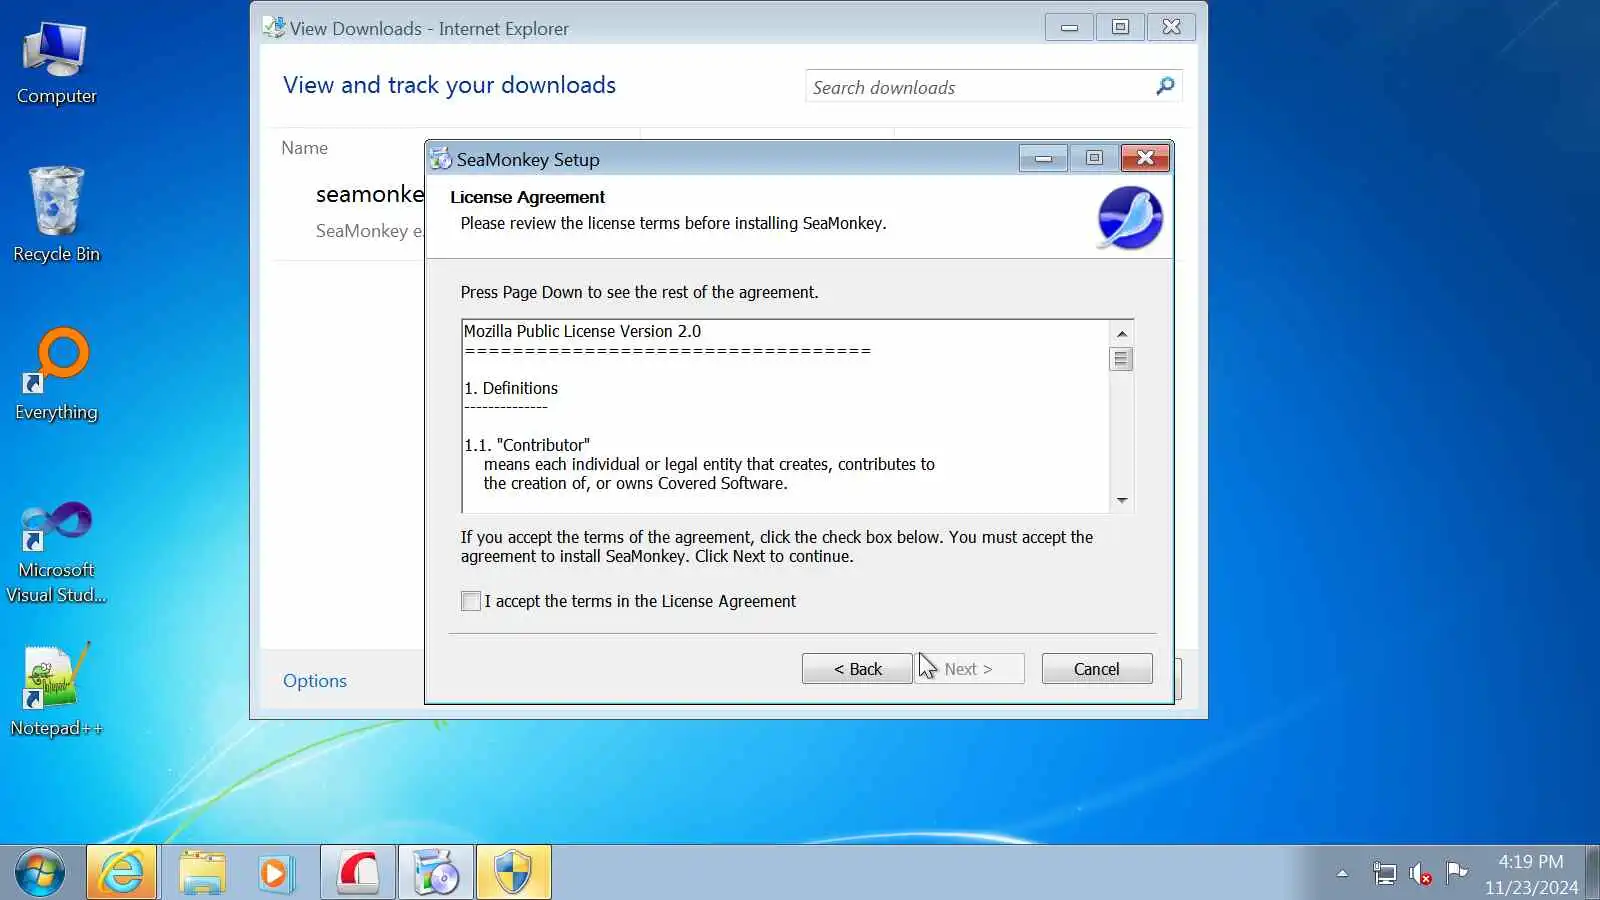Click the View Downloads window title icon
This screenshot has height=900, width=1600.
pos(273,28)
